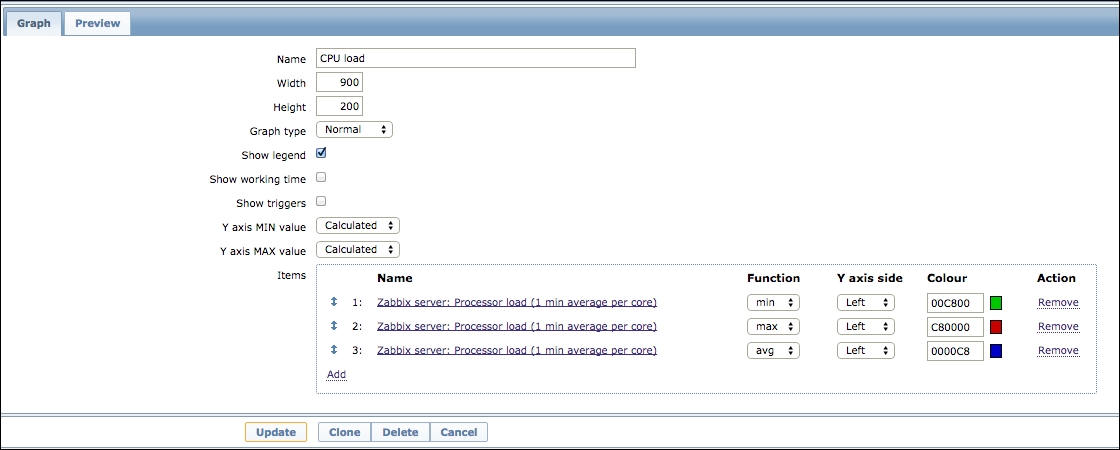Open the Graph type dropdown
Screen dimensions: 1120x450
click(354, 130)
